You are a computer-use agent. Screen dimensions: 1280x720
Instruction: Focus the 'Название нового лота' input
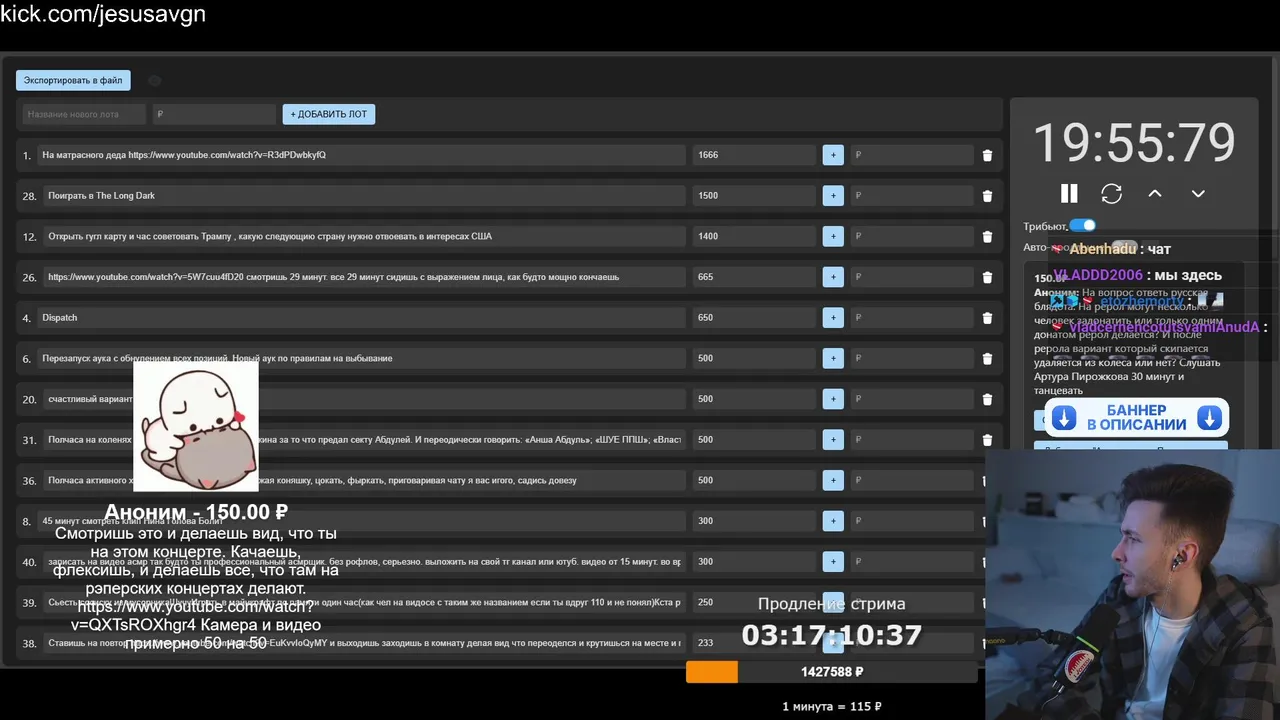click(84, 114)
